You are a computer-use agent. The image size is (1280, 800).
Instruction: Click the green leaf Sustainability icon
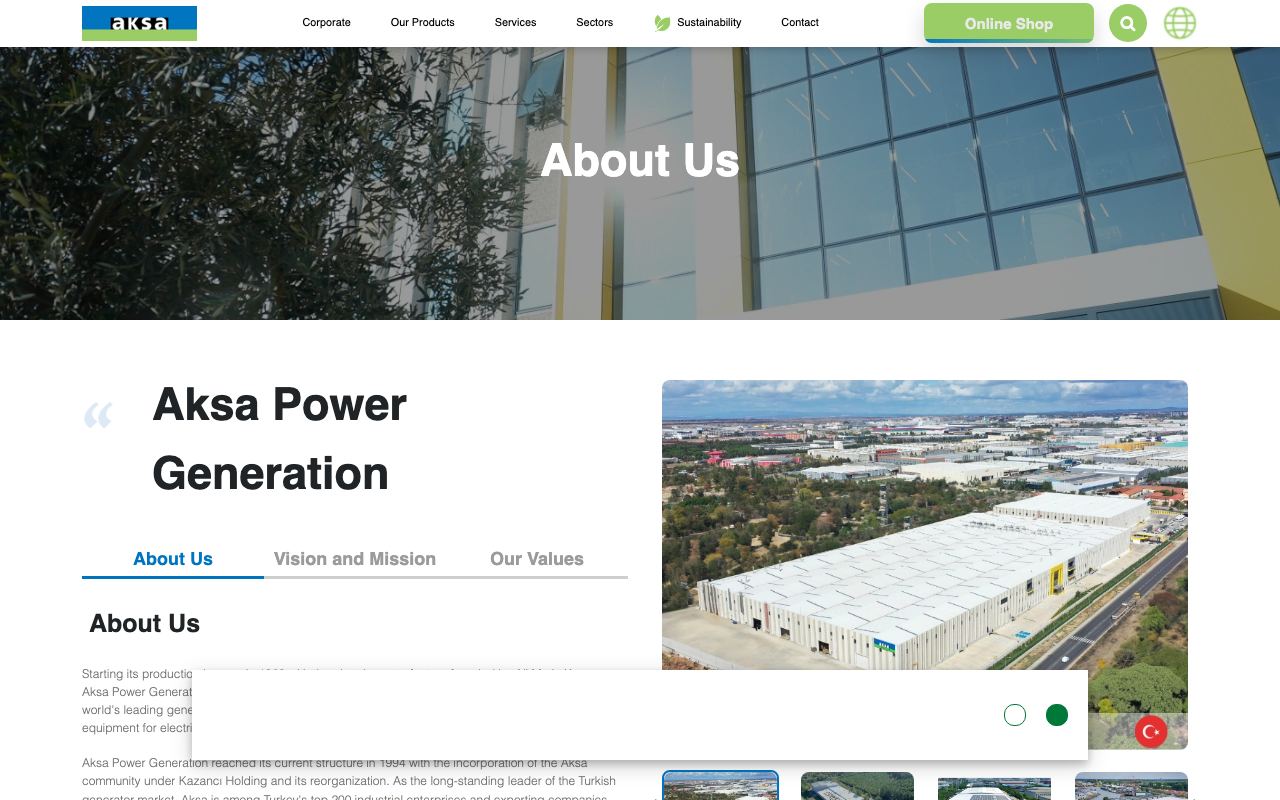pos(662,23)
